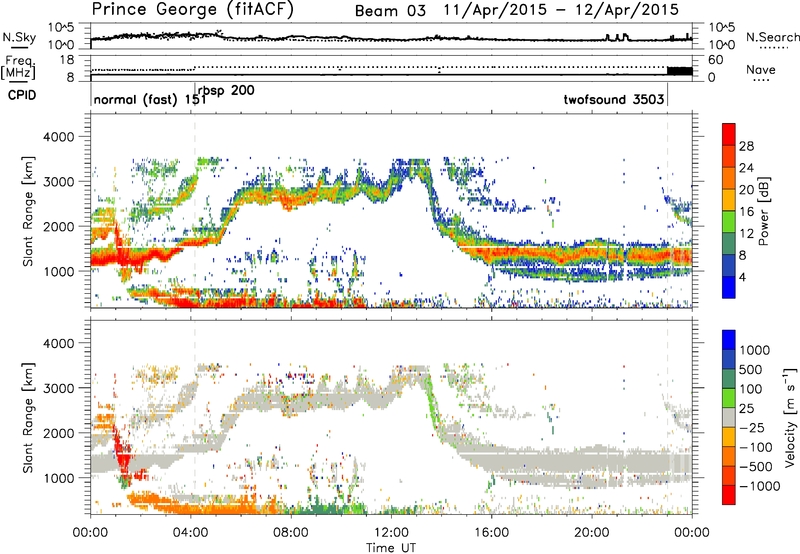Click the "500" label on the Velocity colorbar

(x=750, y=369)
